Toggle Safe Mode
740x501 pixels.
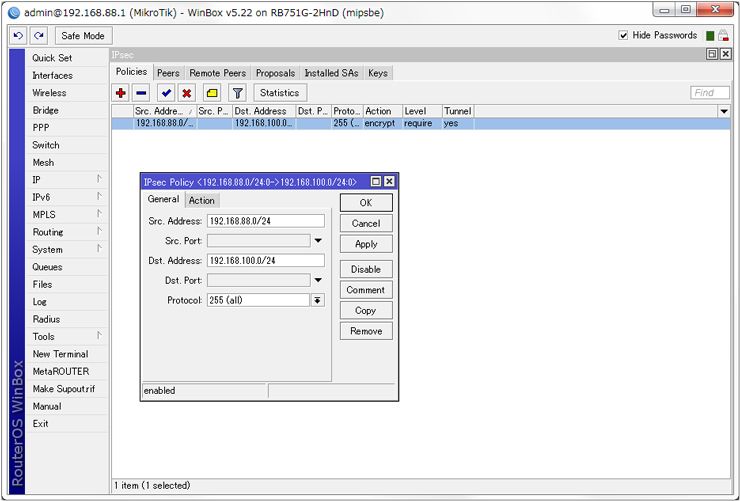point(83,35)
